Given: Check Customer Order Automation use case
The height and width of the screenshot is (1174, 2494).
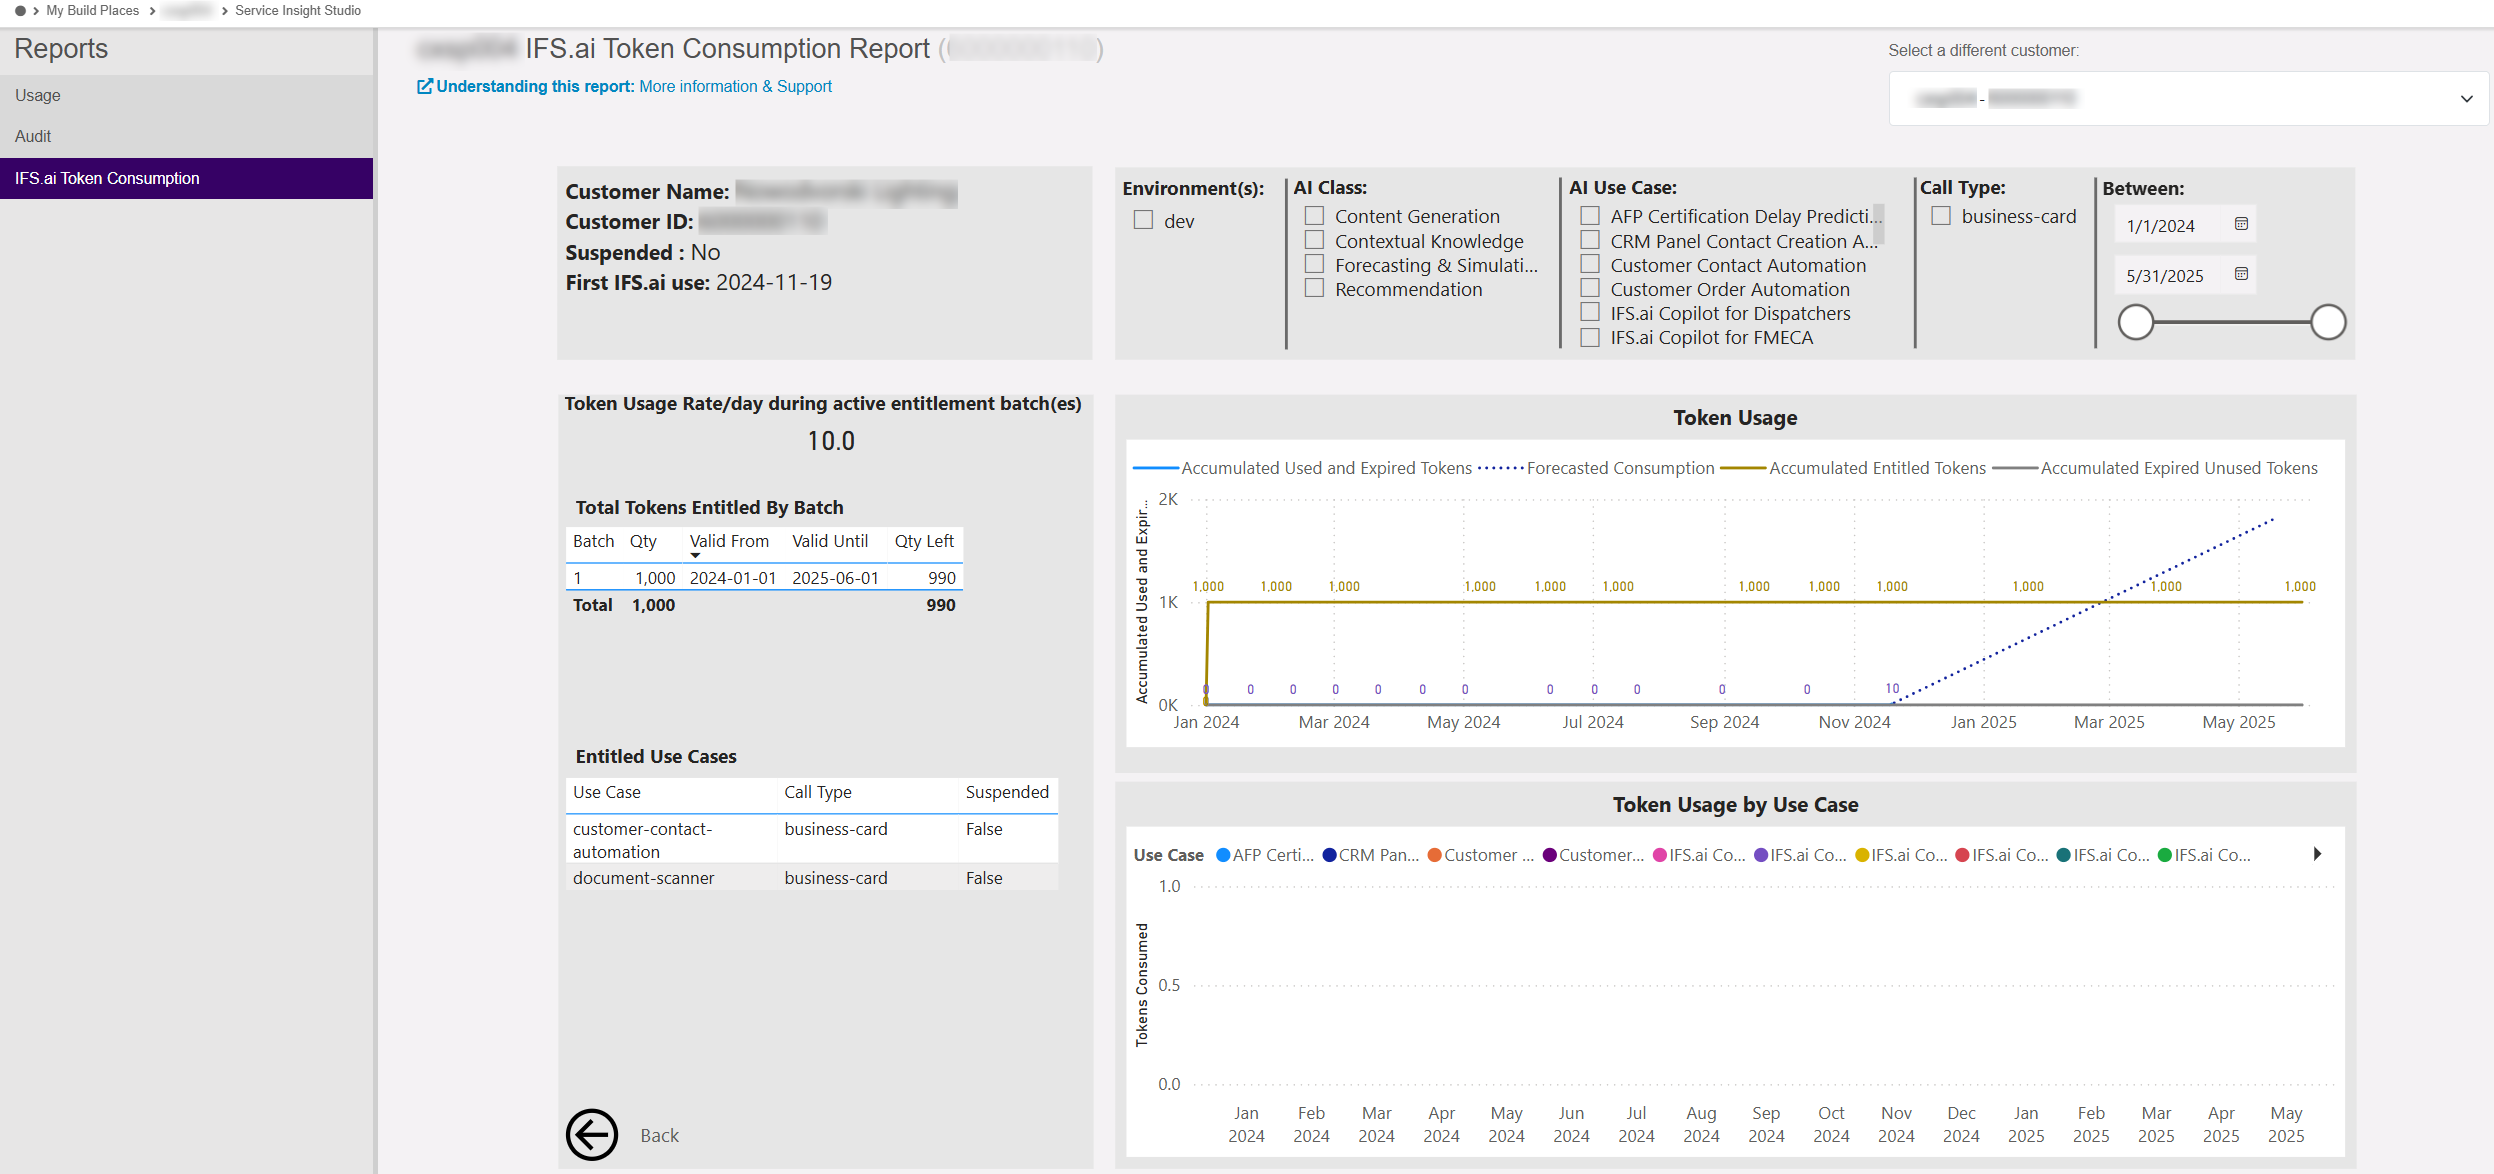Looking at the screenshot, I should [1590, 288].
